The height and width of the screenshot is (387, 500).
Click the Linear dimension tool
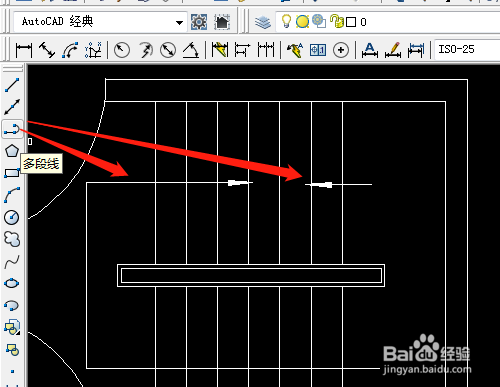coord(24,50)
